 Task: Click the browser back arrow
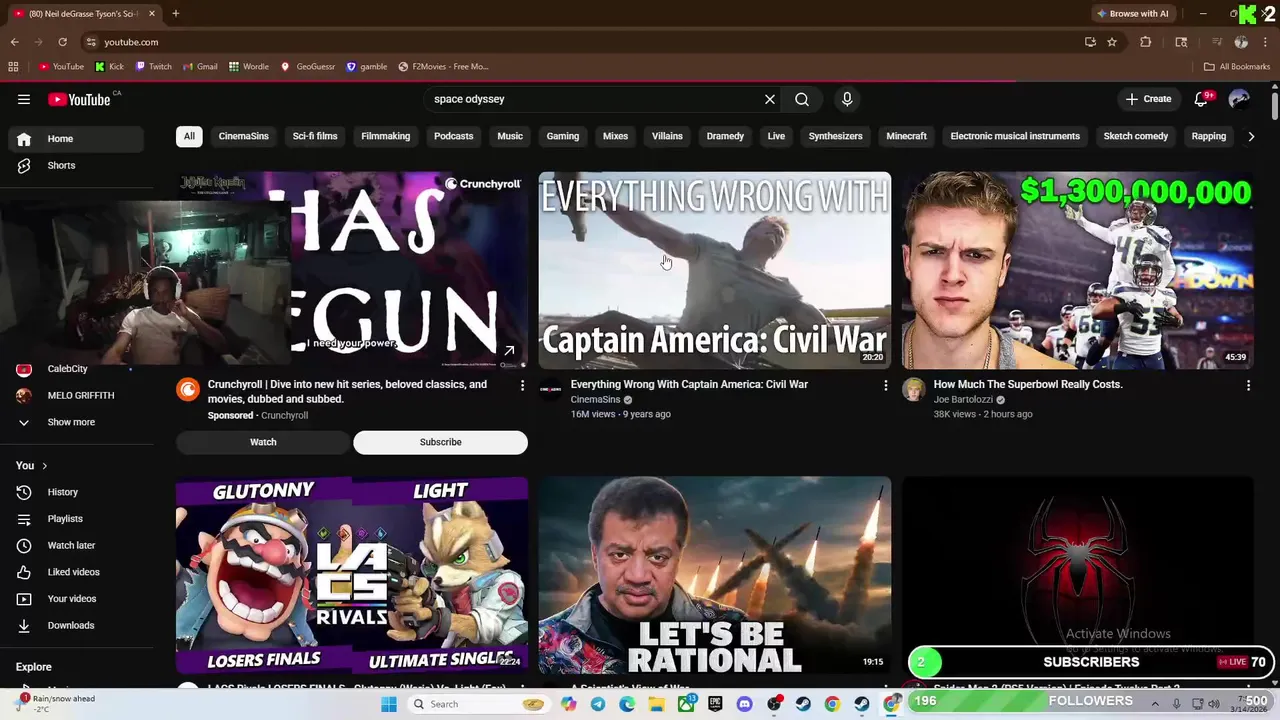pyautogui.click(x=14, y=42)
